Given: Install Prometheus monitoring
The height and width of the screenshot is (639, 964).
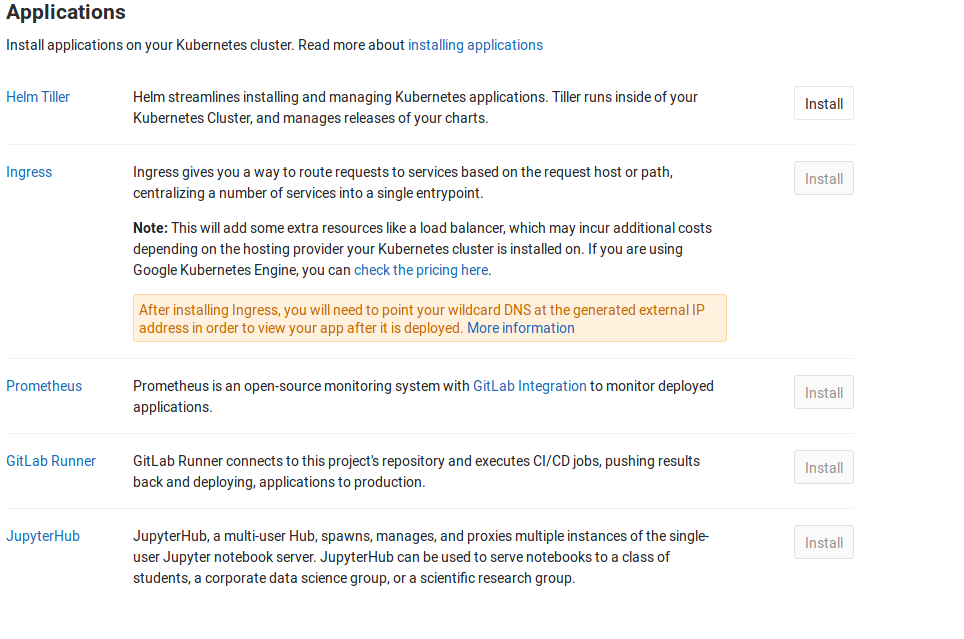Looking at the screenshot, I should (822, 392).
